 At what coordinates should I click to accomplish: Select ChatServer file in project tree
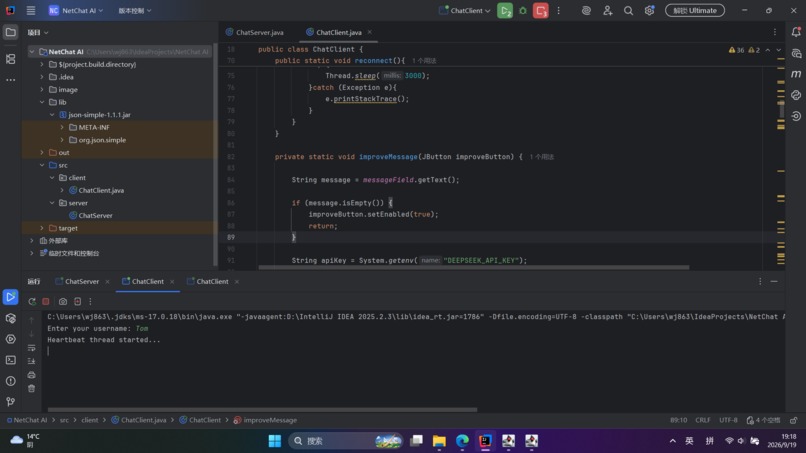point(95,215)
